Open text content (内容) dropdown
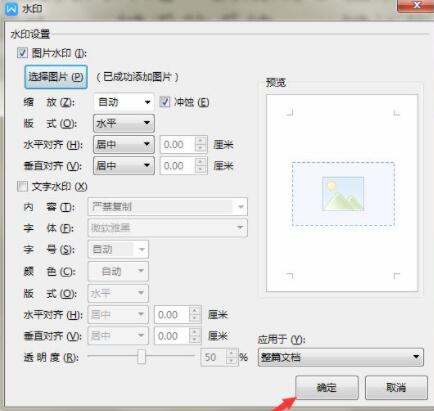The width and height of the screenshot is (434, 411). [168, 207]
